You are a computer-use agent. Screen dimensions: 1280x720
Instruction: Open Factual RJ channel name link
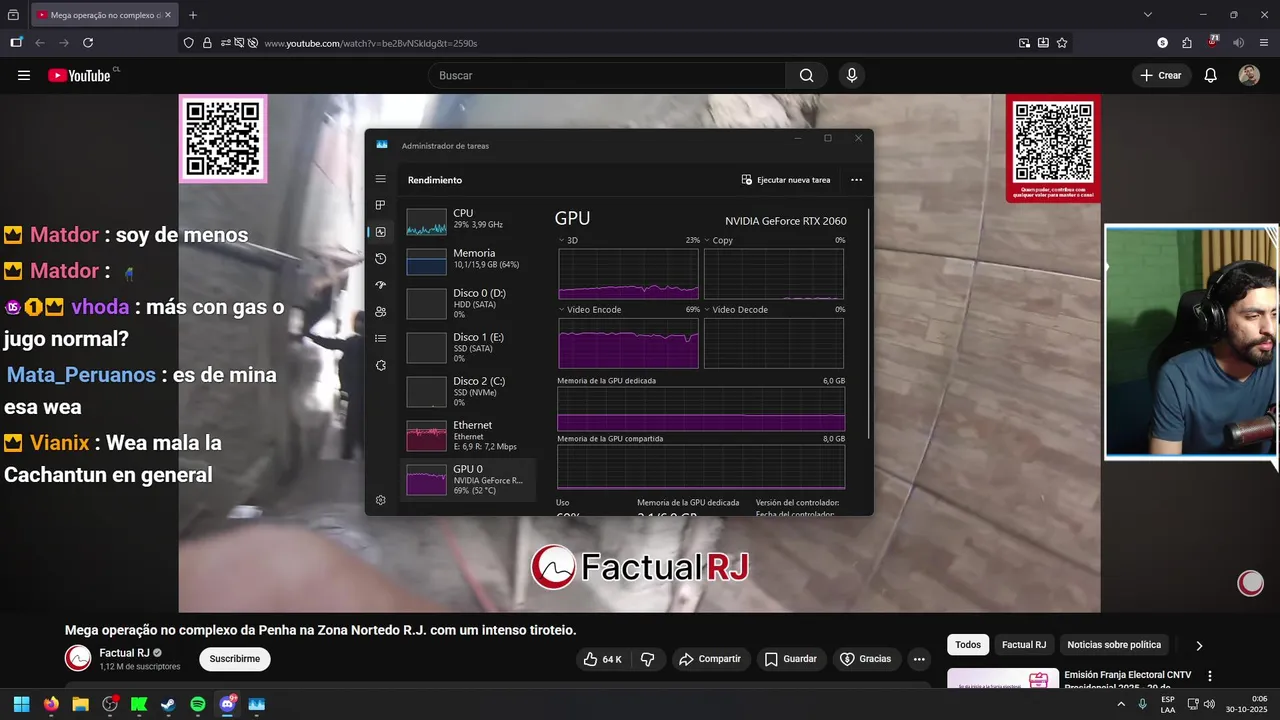(x=124, y=653)
